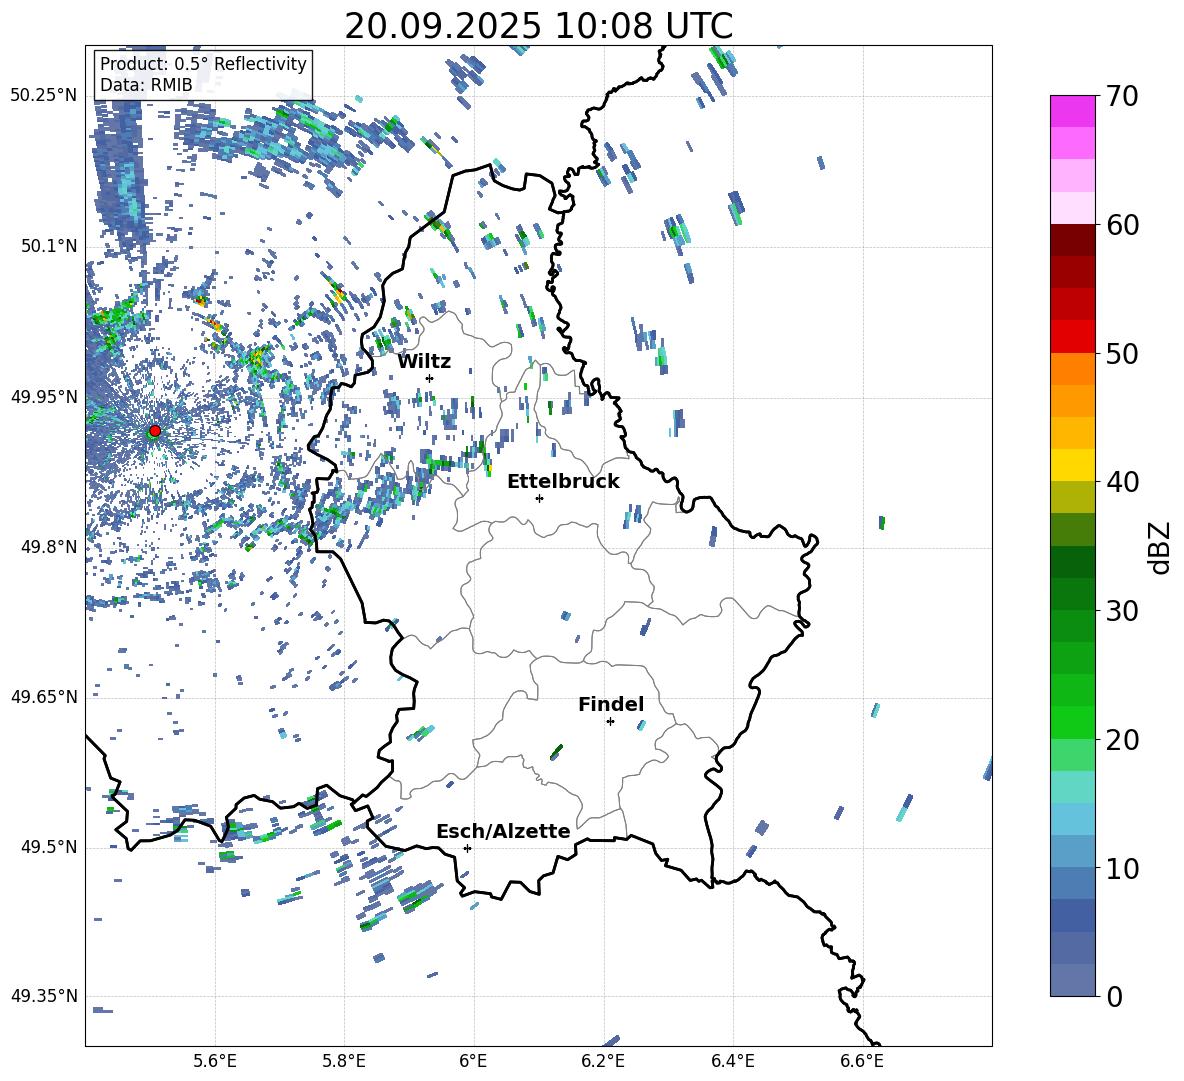Click the 49.8°N latitude label
The width and height of the screenshot is (1184, 1081).
tap(49, 547)
